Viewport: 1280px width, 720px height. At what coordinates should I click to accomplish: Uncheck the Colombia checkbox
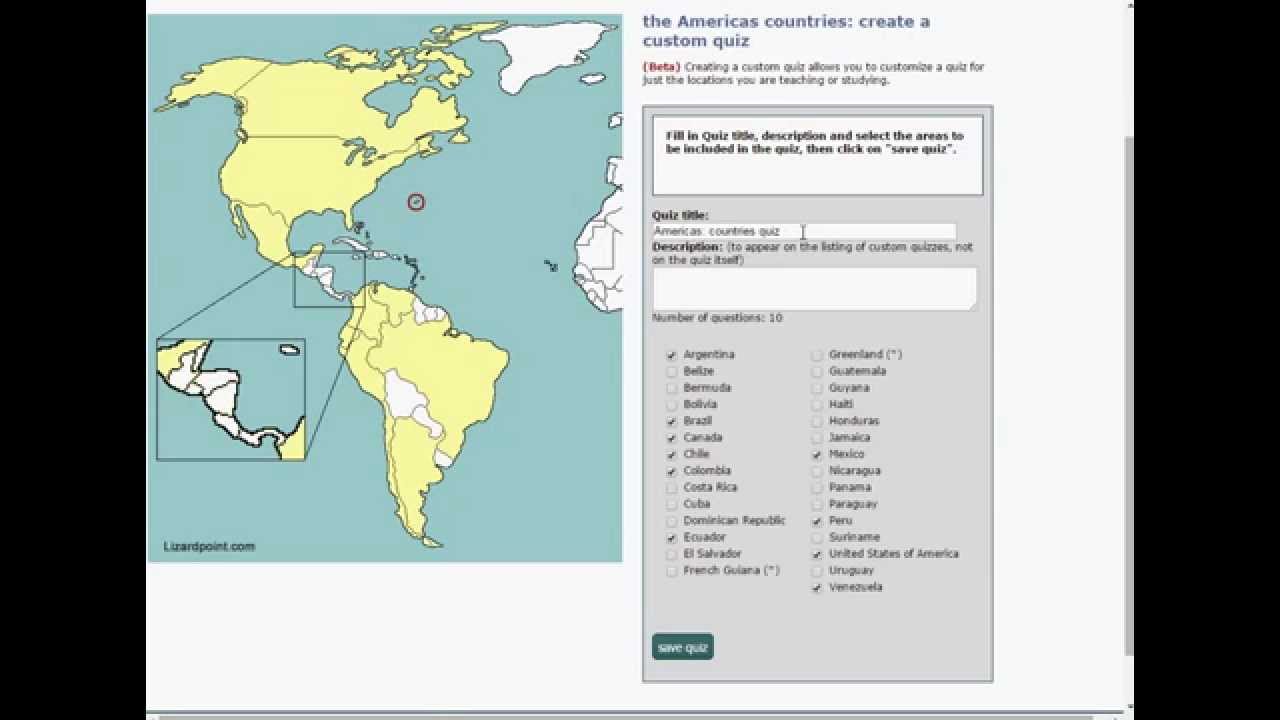click(672, 471)
